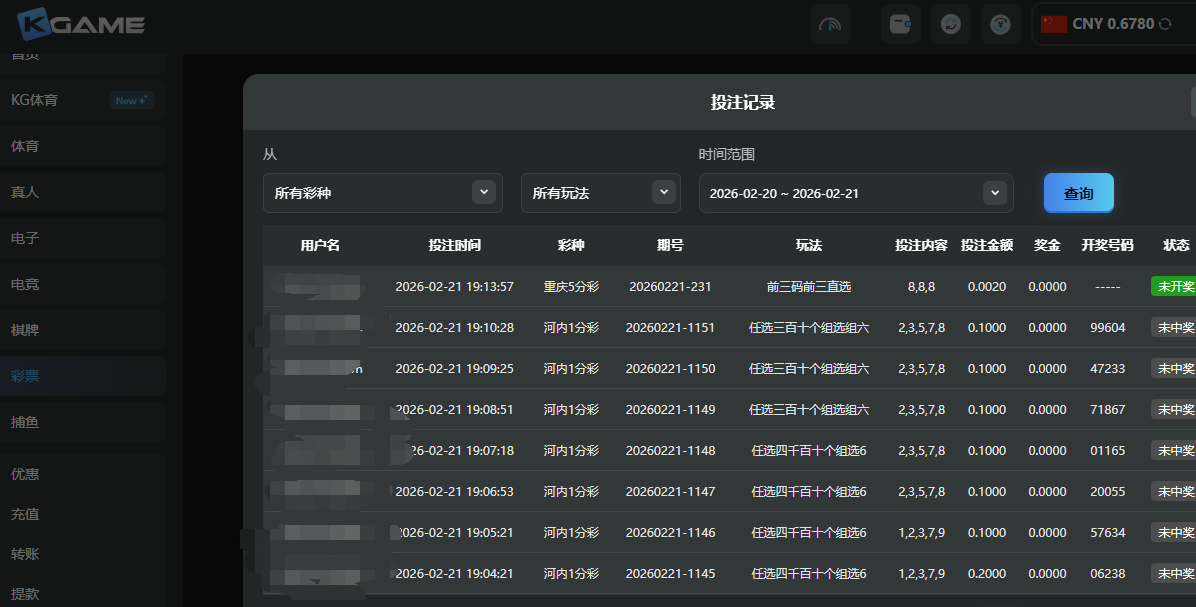Click the green 未开奖 status badge
Viewport: 1196px width, 607px height.
(1174, 286)
